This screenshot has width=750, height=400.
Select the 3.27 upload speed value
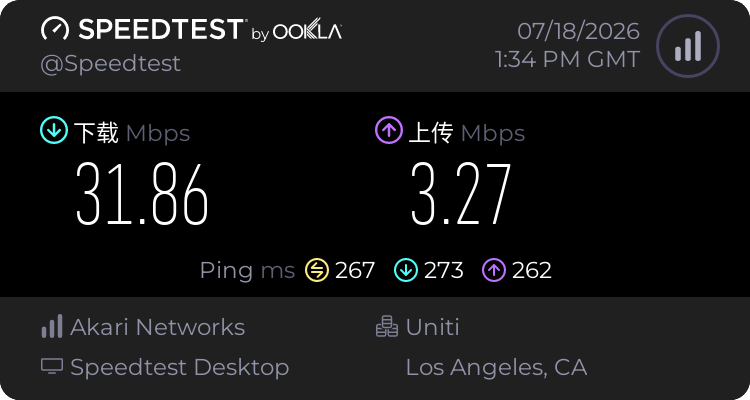pos(461,194)
